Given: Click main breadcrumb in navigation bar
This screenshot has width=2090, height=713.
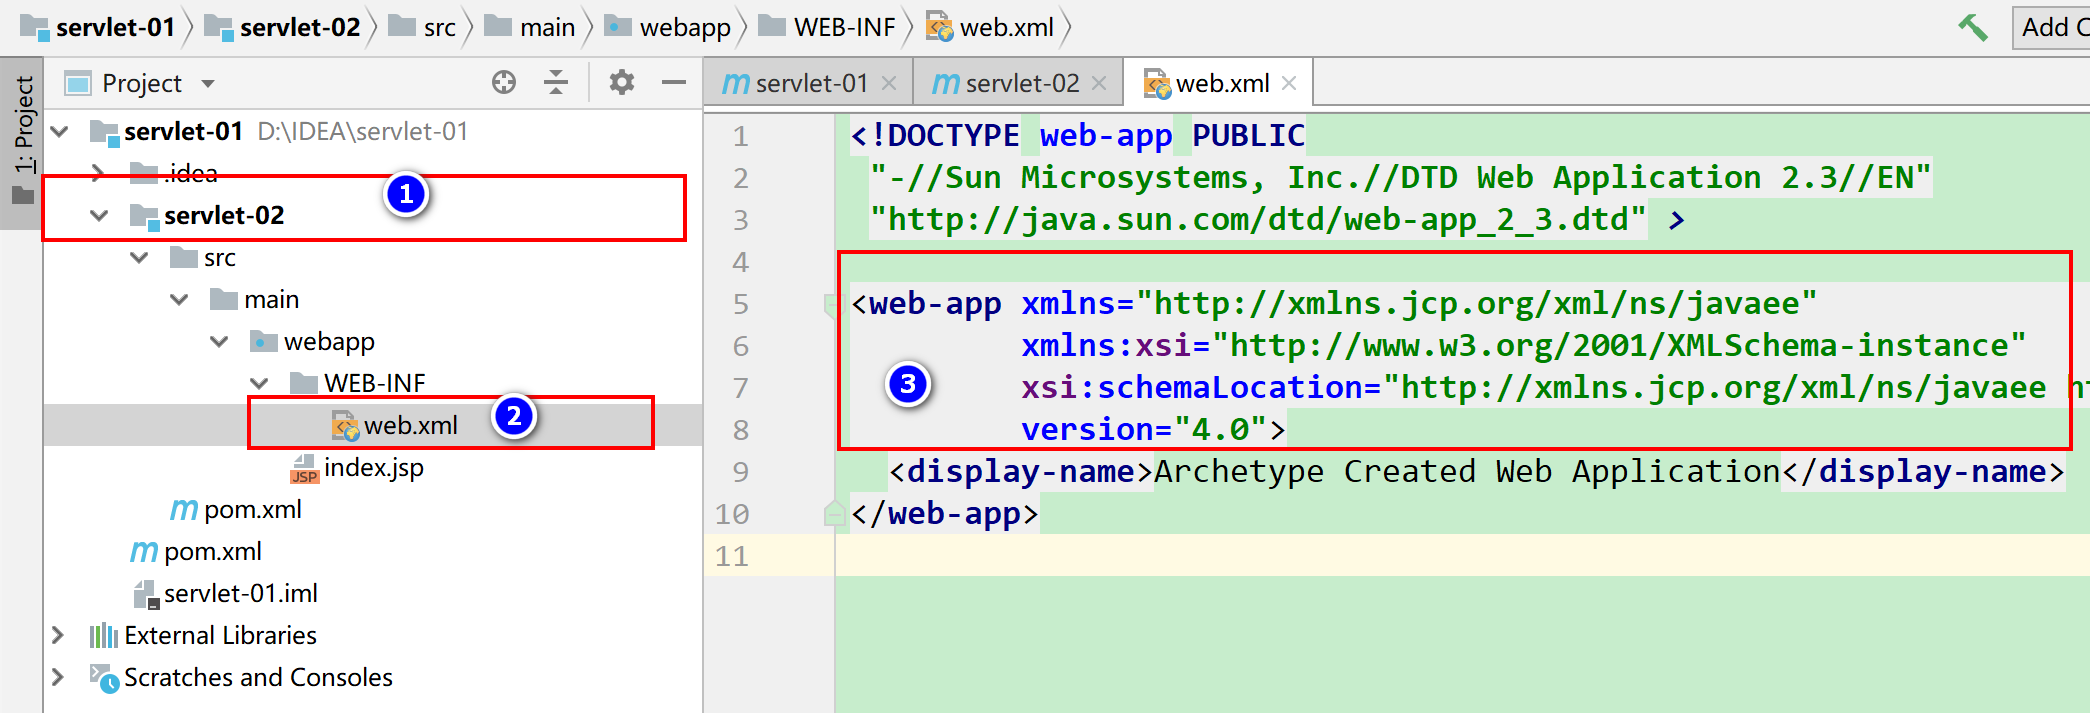Looking at the screenshot, I should click(x=530, y=27).
